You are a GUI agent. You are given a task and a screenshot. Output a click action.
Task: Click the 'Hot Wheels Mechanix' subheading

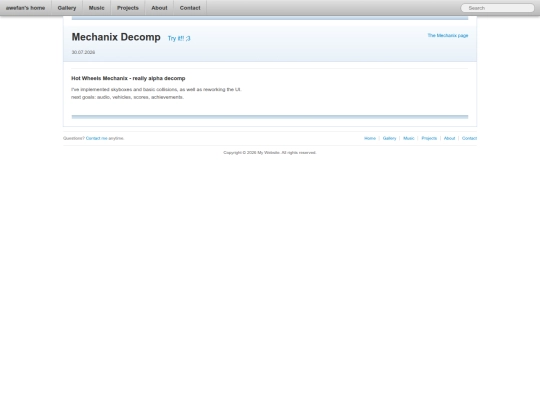coord(128,78)
